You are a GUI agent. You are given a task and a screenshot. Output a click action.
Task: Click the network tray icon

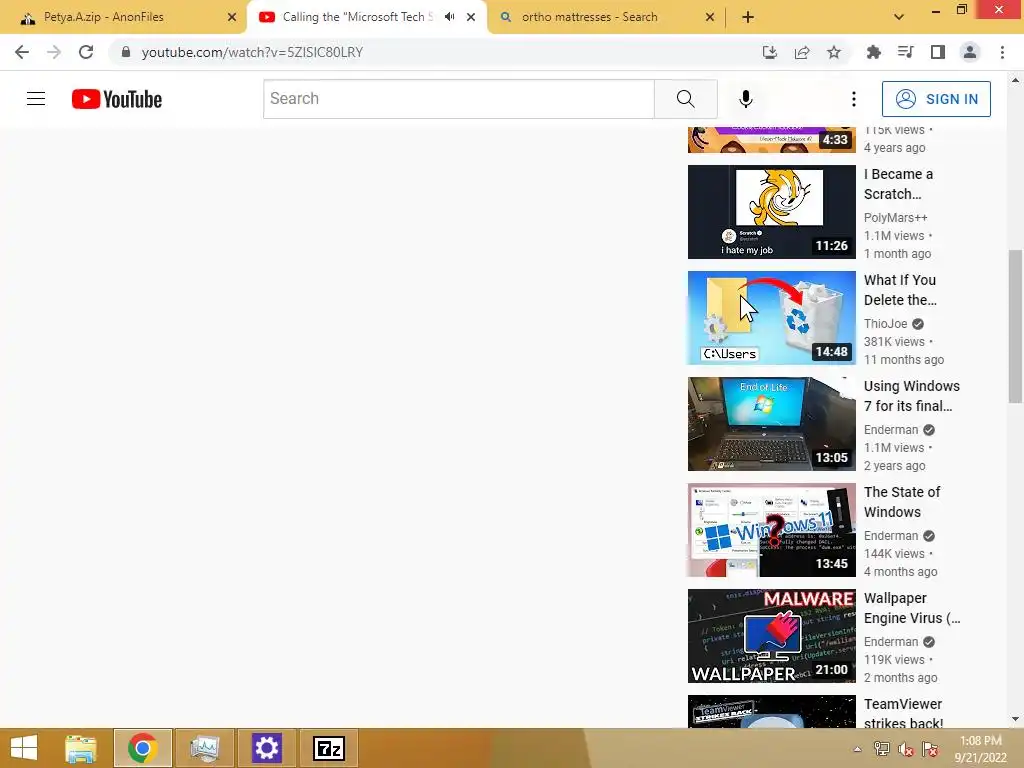coord(882,749)
